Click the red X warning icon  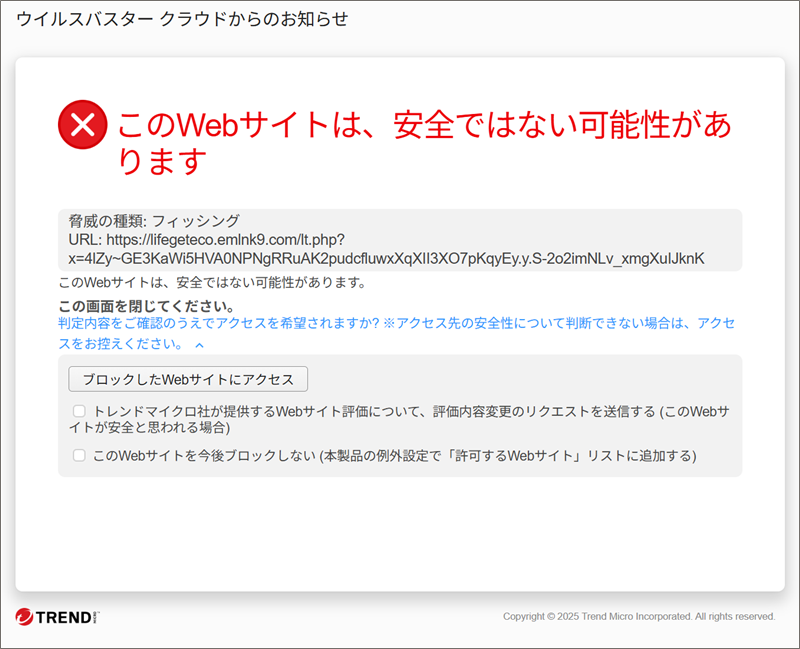(x=83, y=124)
